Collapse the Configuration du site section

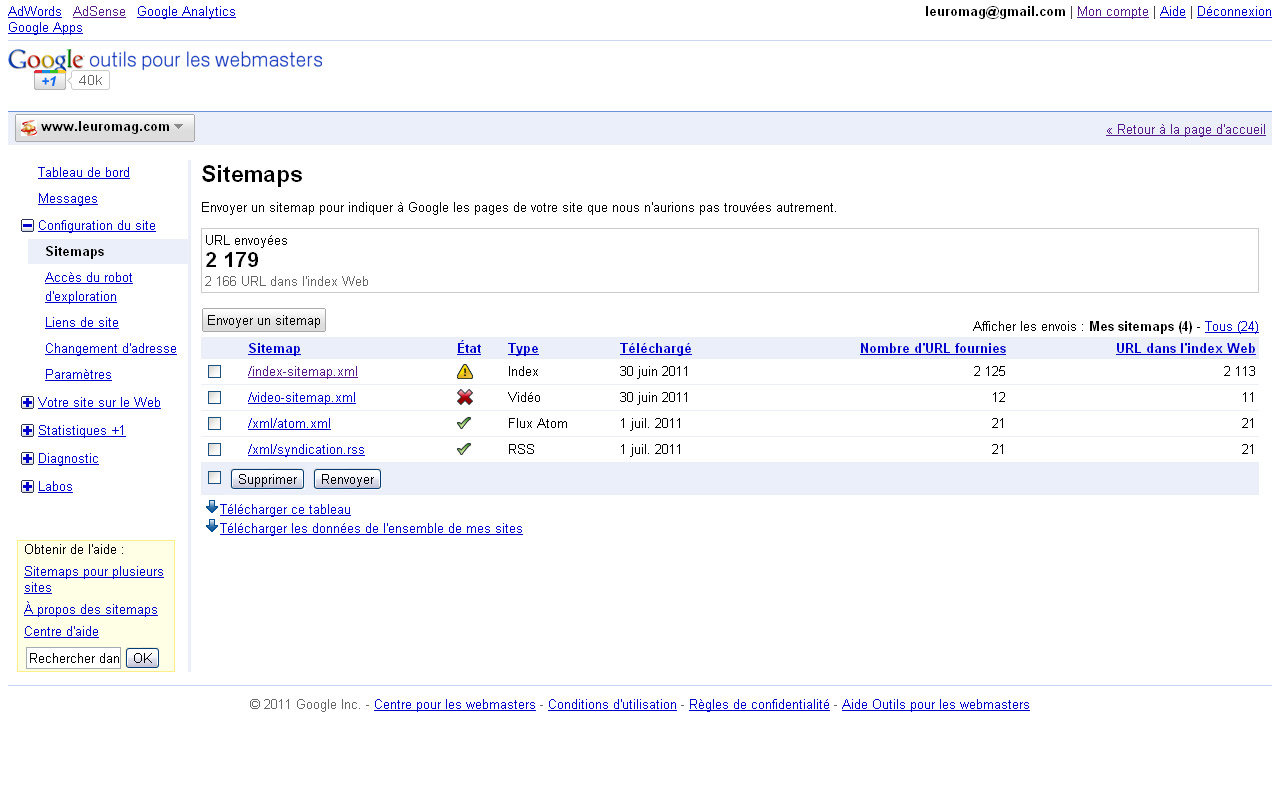(x=27, y=226)
